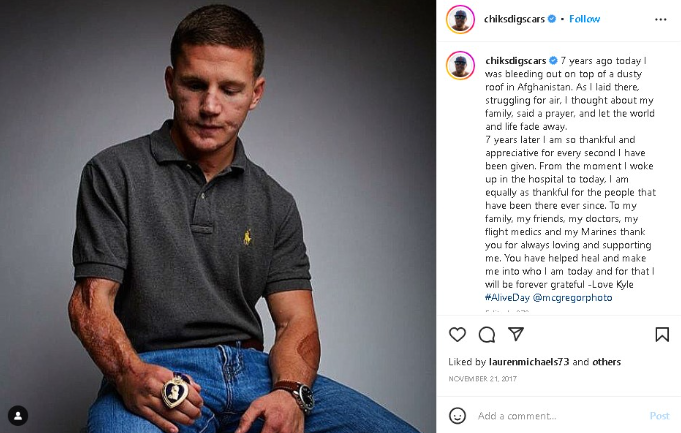Open comments via speech bubble icon
Viewport: 681px width, 433px height.
coord(487,335)
